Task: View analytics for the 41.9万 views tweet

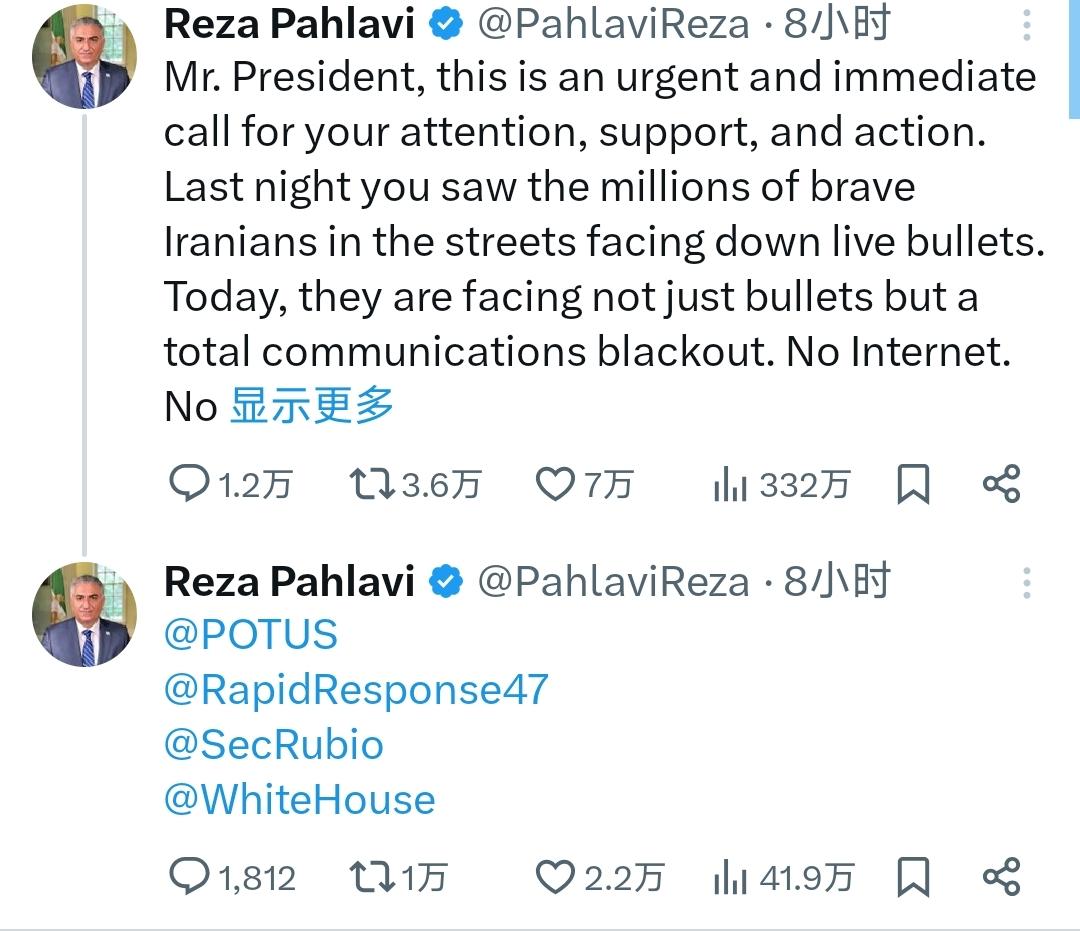Action: click(730, 878)
